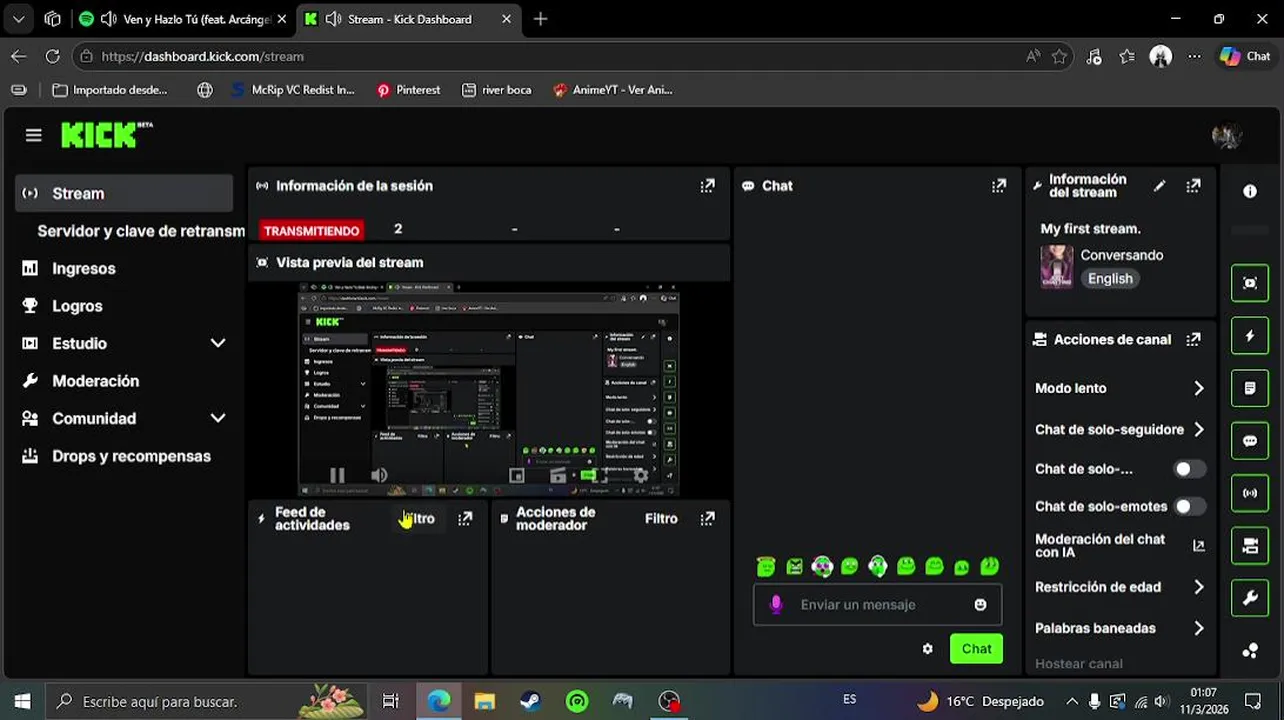Expand the Estudio sidebar section

(x=217, y=344)
